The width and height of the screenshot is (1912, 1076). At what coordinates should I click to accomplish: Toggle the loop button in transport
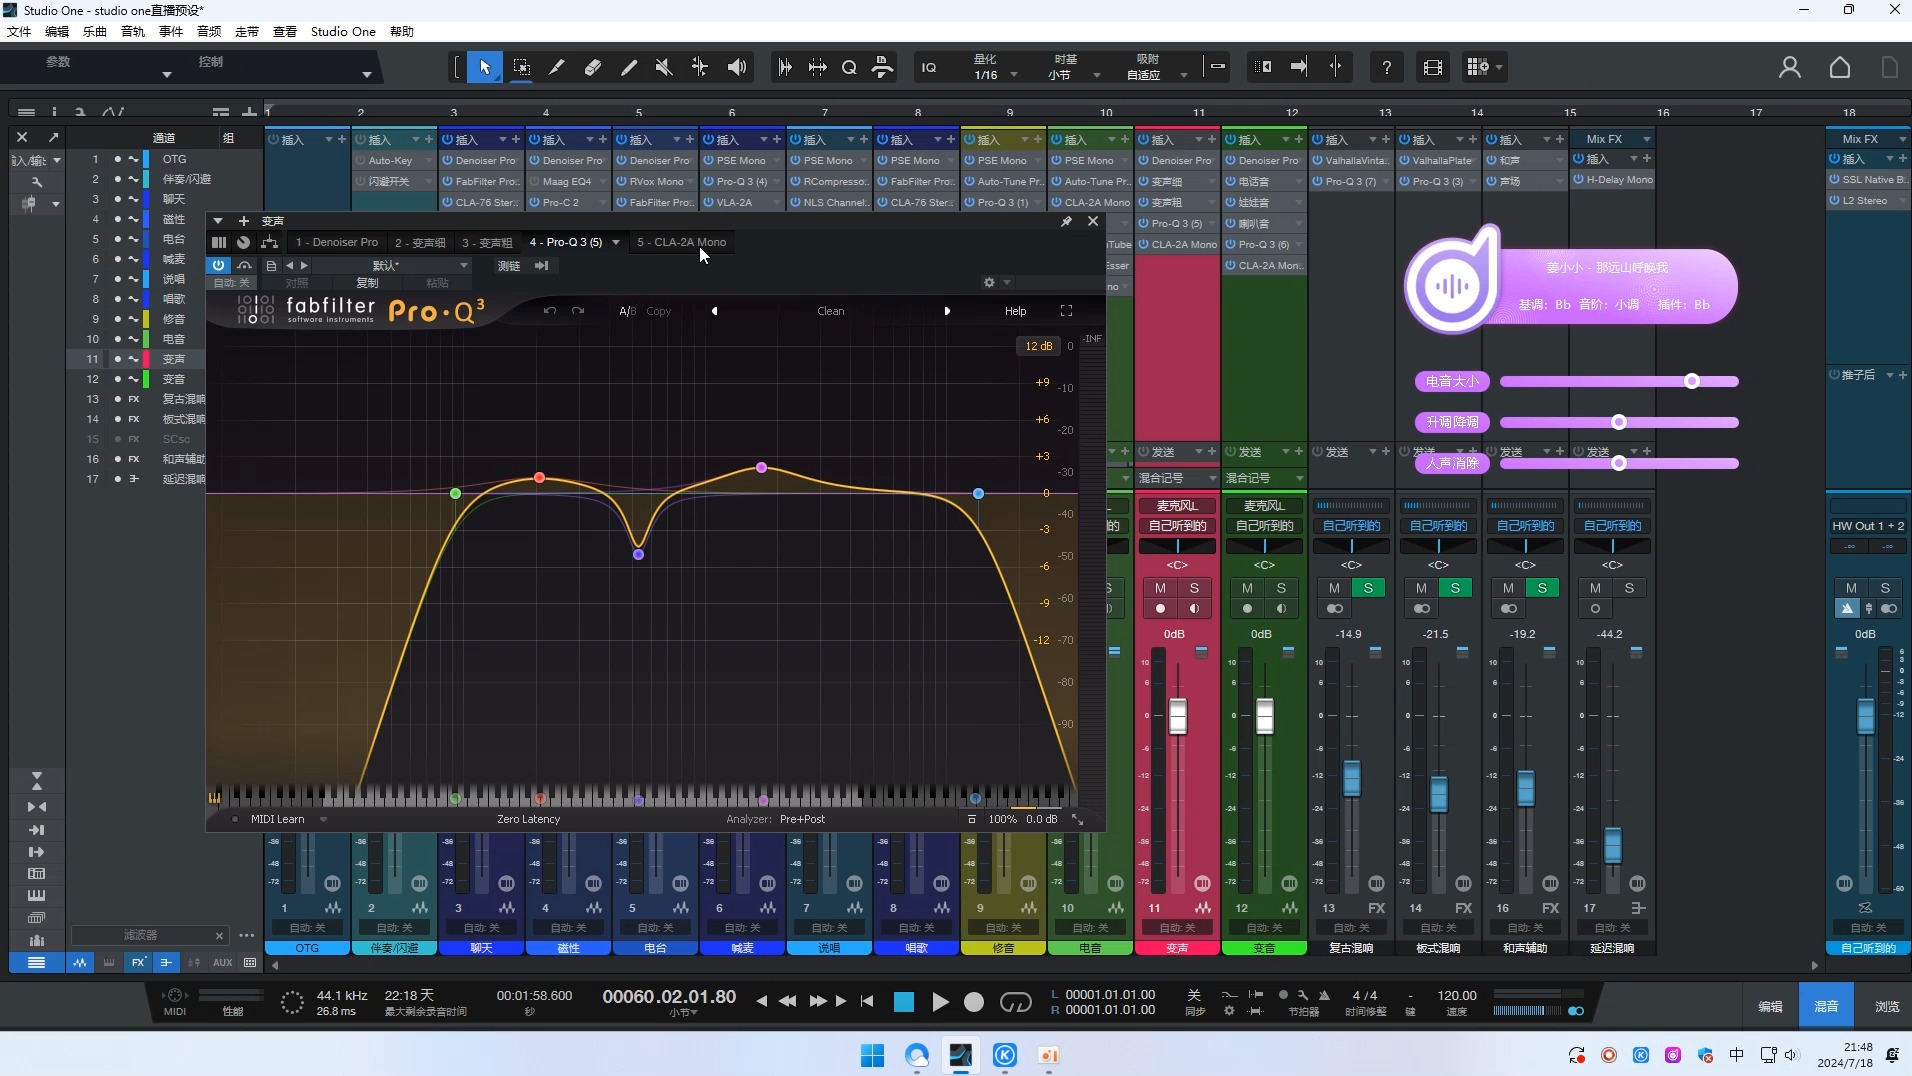[x=1015, y=1002]
